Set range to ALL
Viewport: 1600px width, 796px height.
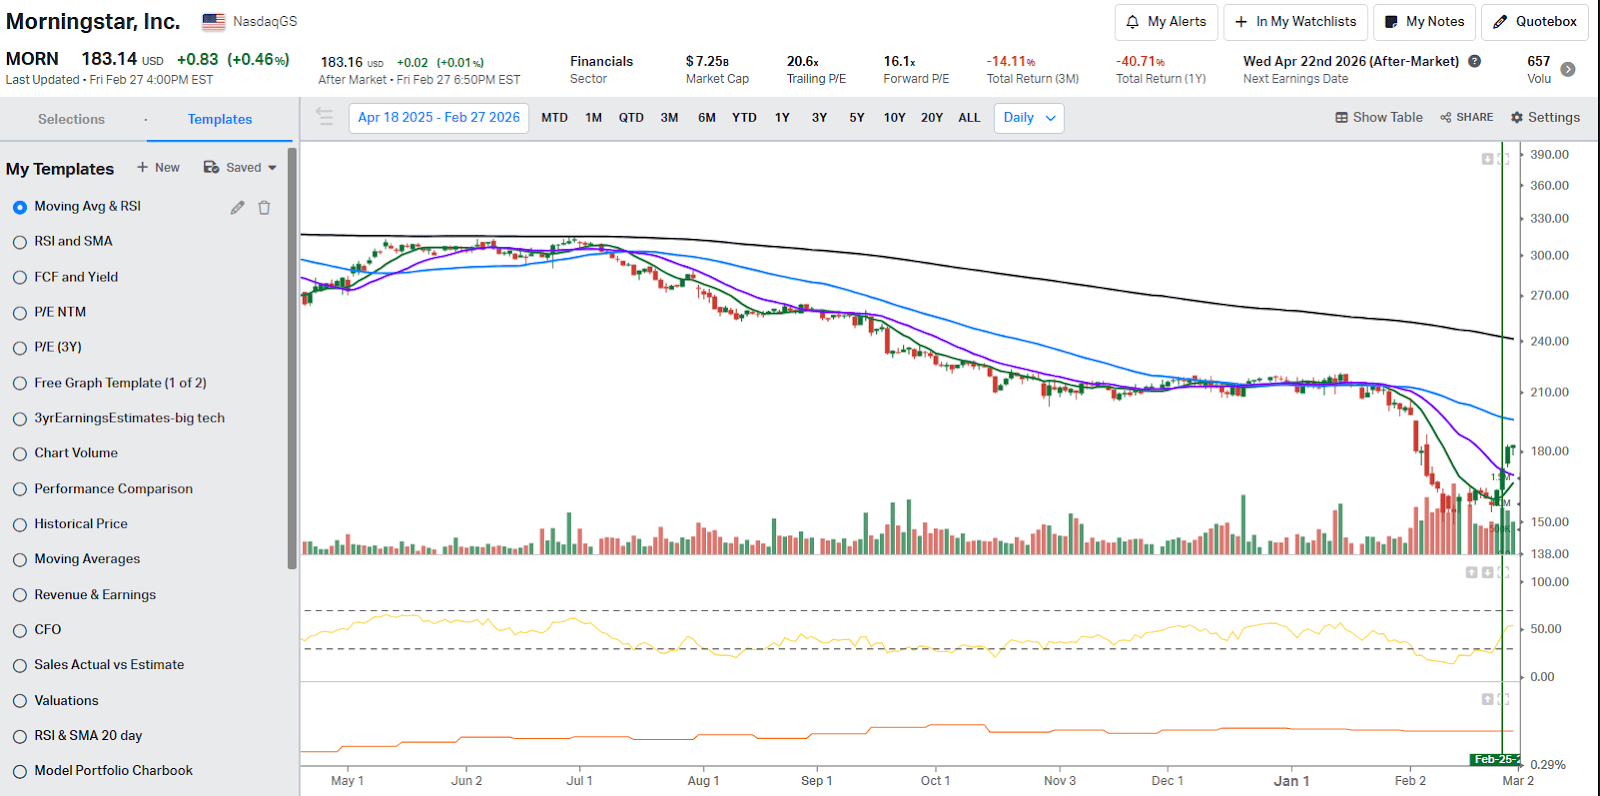tap(969, 117)
